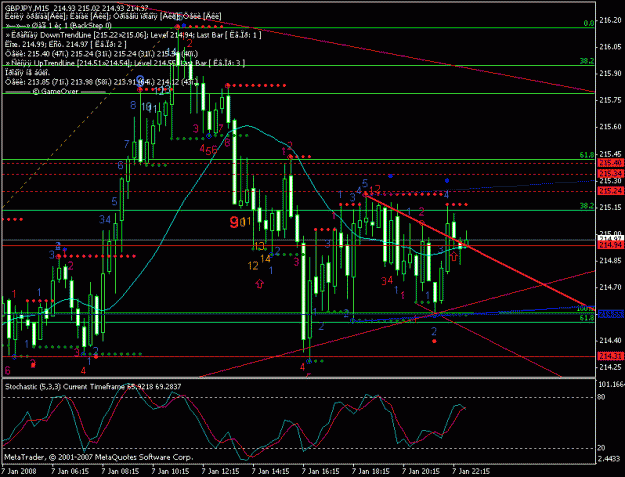Click the 7 Jan 10:15 time label

click(x=171, y=471)
